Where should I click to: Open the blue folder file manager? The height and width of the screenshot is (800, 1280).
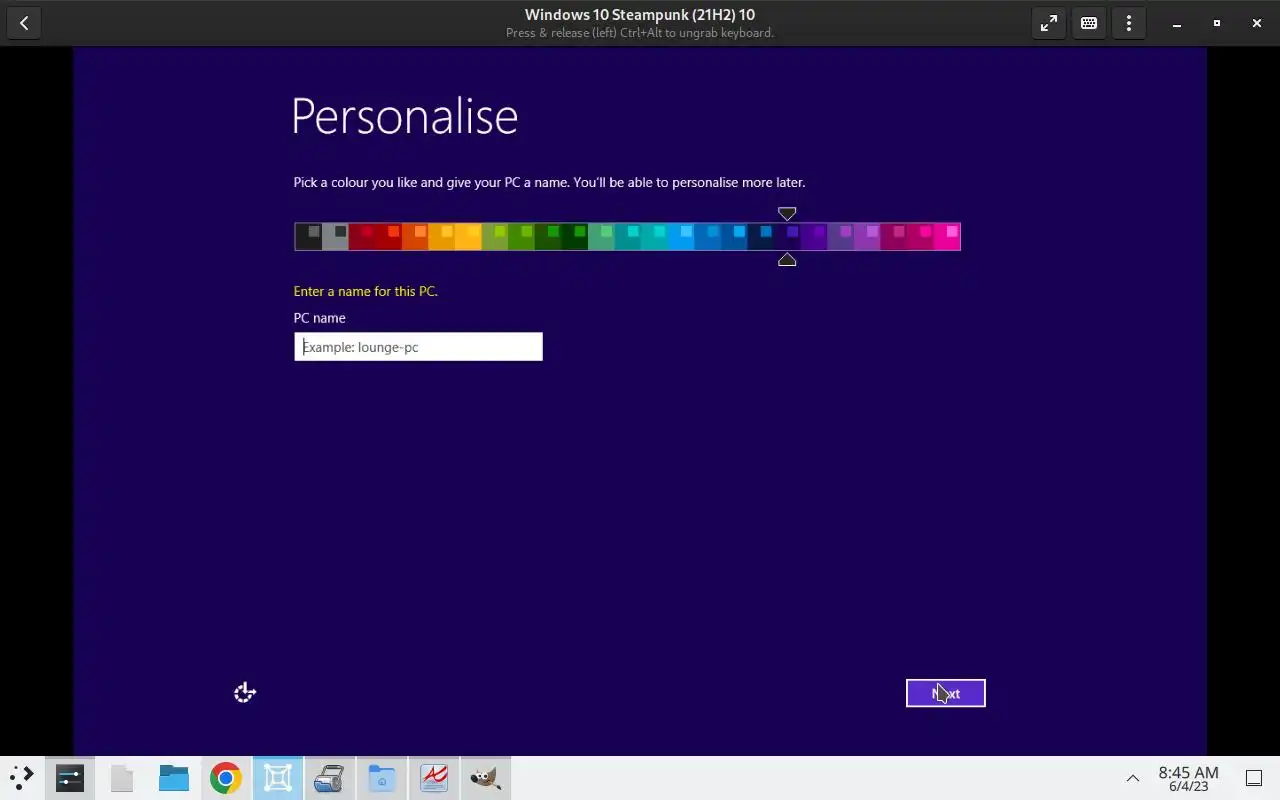click(x=174, y=778)
